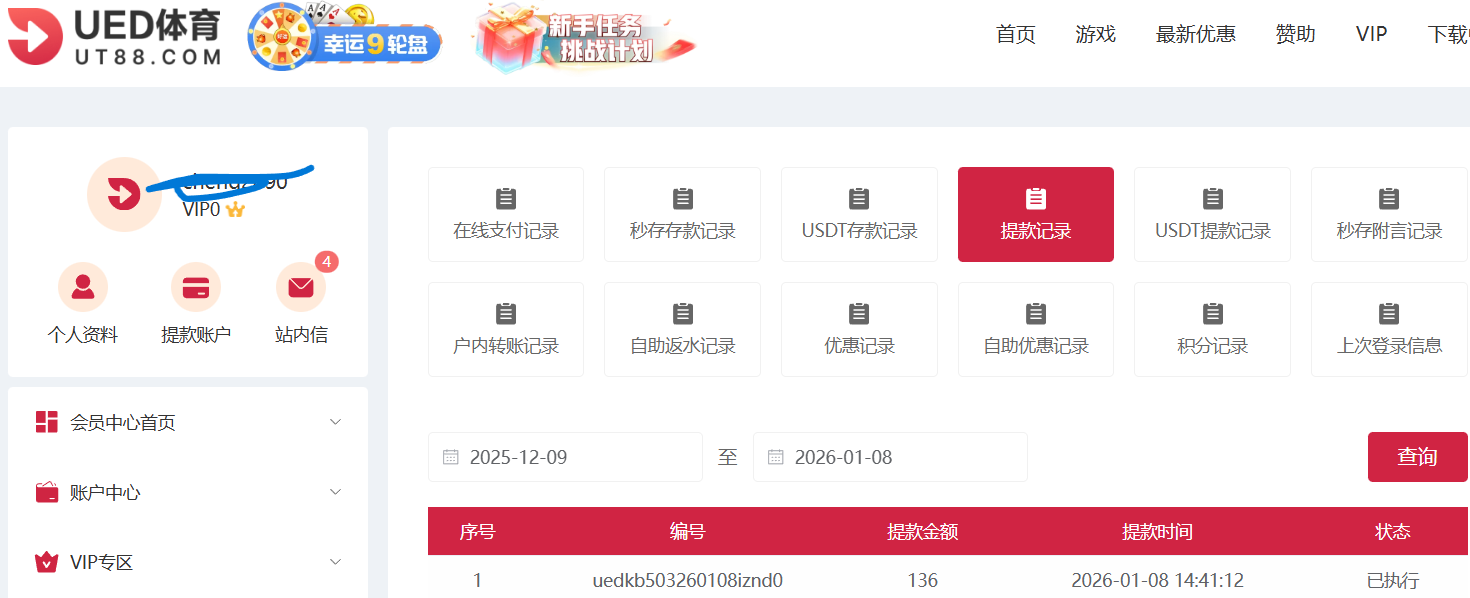Switch to the 在线支付记录 tab
This screenshot has width=1470, height=598.
point(506,215)
